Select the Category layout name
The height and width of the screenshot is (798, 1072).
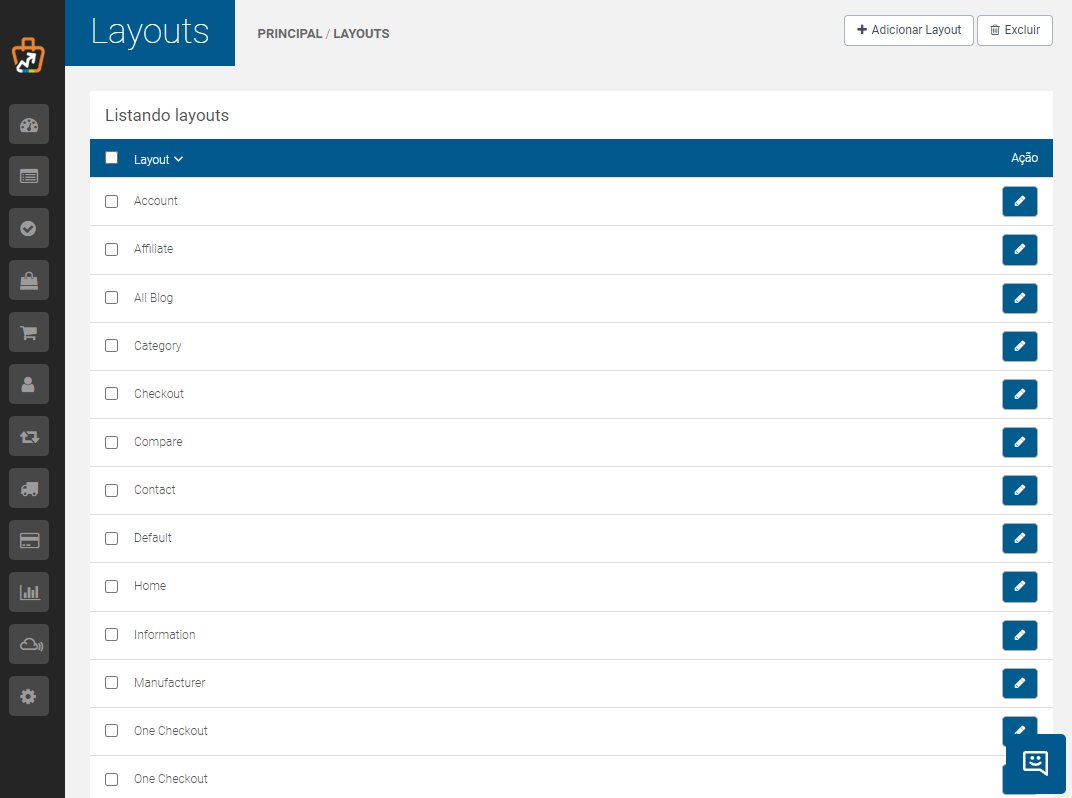click(157, 346)
